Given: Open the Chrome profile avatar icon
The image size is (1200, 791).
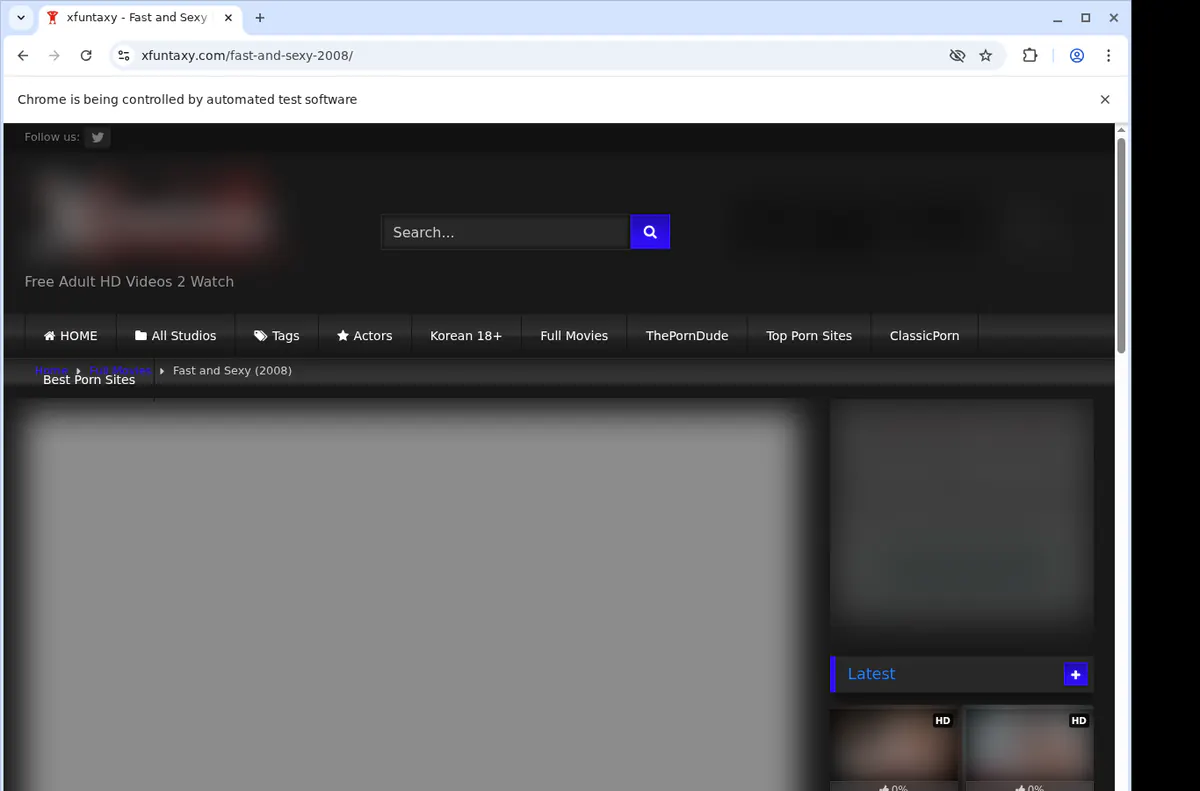Looking at the screenshot, I should (1077, 56).
